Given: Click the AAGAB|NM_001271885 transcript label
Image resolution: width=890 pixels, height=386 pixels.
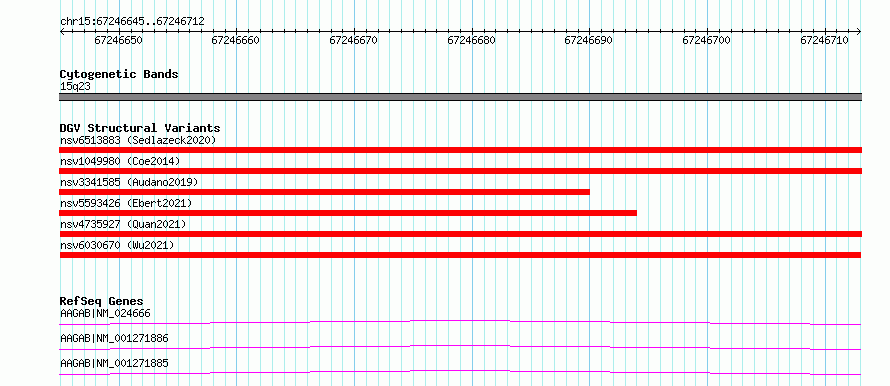Looking at the screenshot, I should point(114,363).
